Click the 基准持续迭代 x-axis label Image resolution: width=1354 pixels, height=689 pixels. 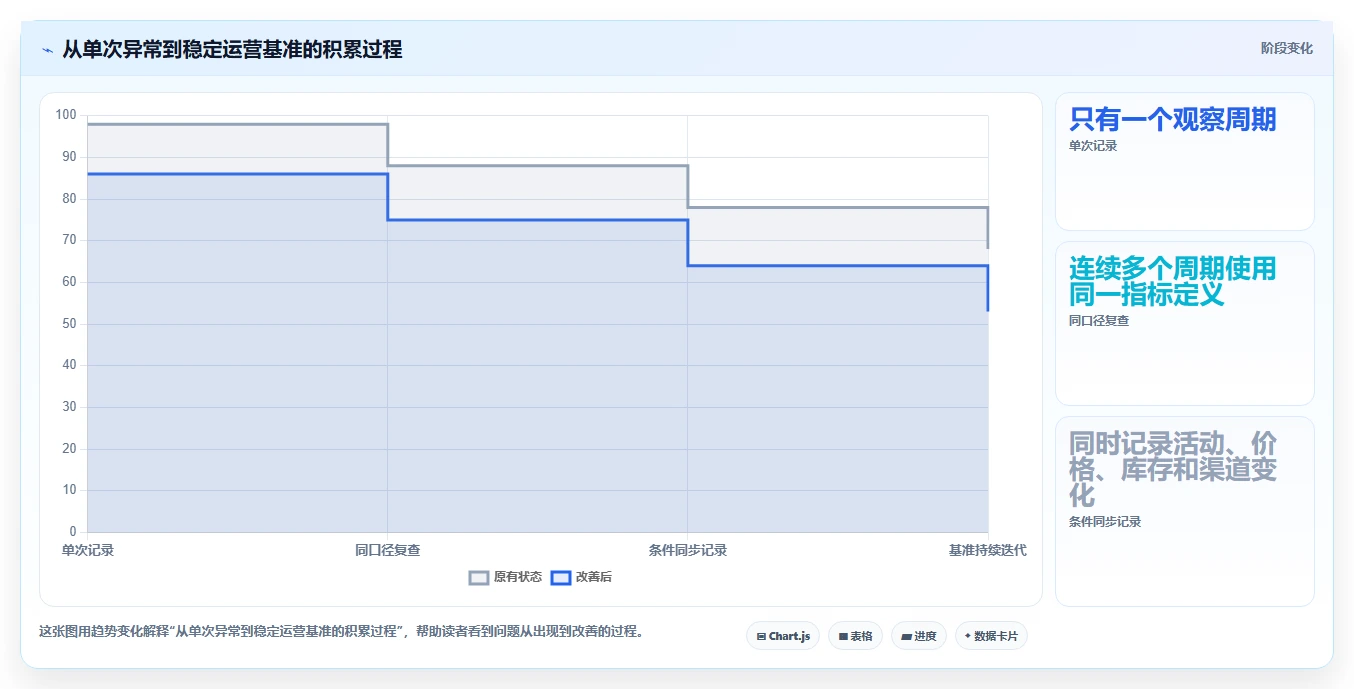pos(988,550)
